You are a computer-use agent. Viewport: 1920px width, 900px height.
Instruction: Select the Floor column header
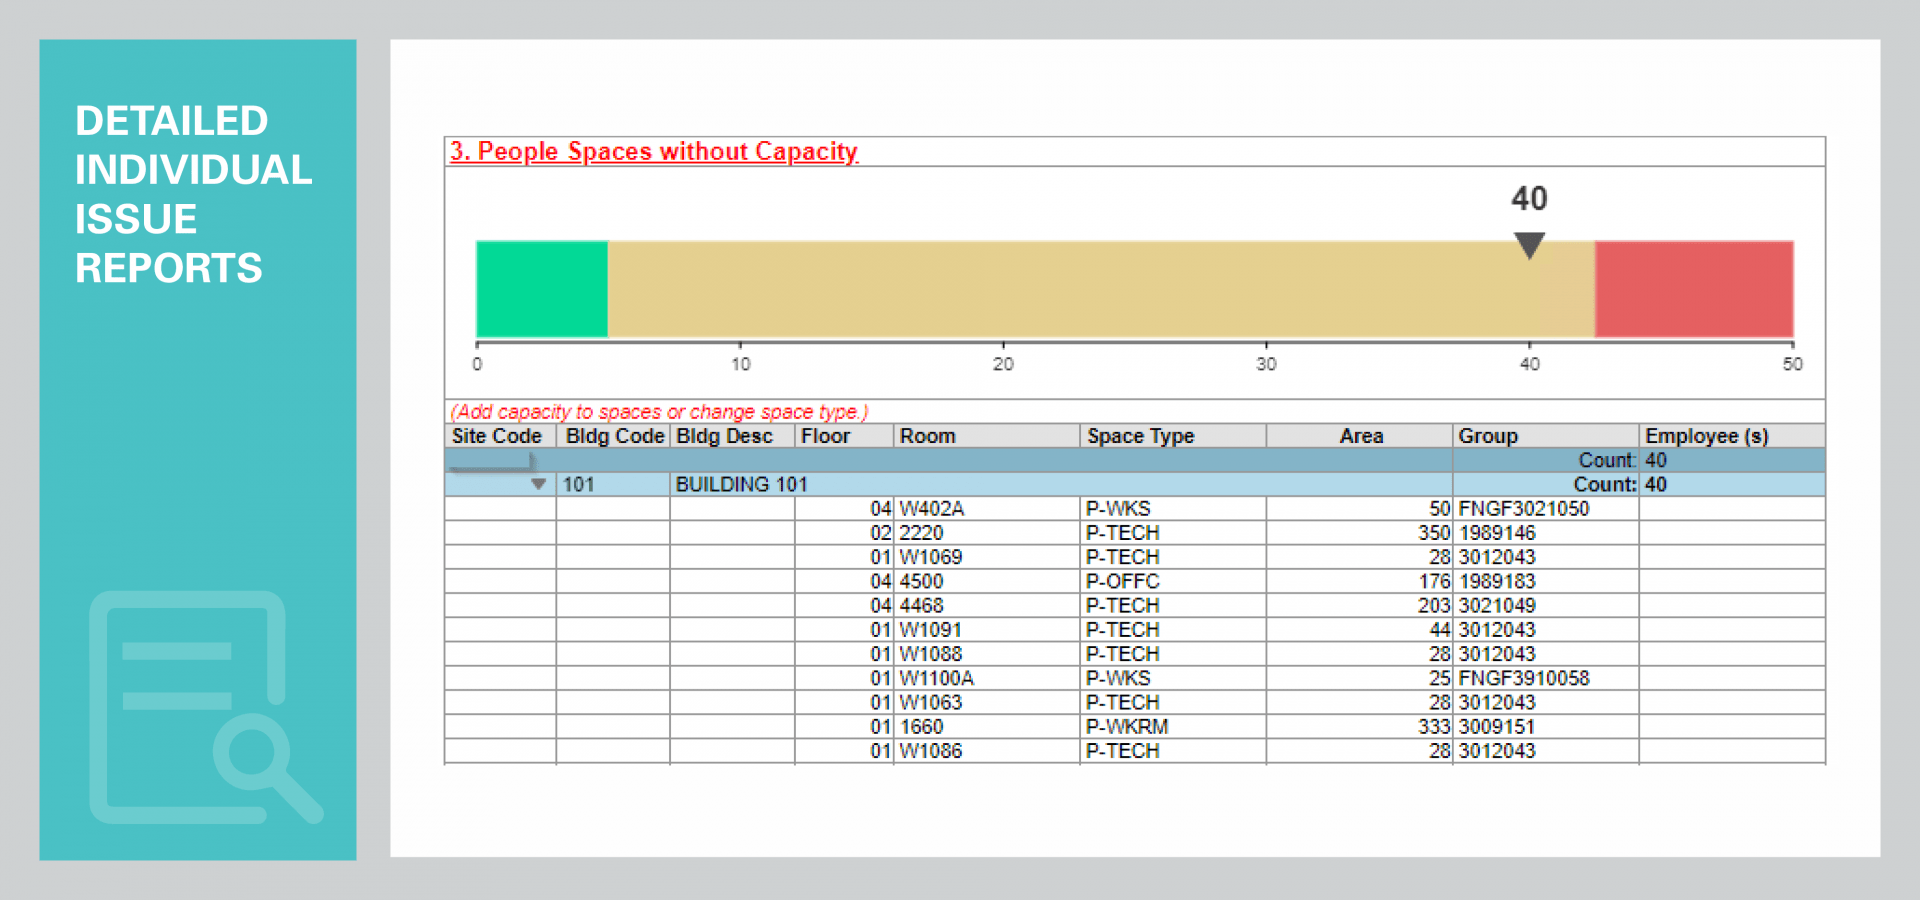pos(824,435)
